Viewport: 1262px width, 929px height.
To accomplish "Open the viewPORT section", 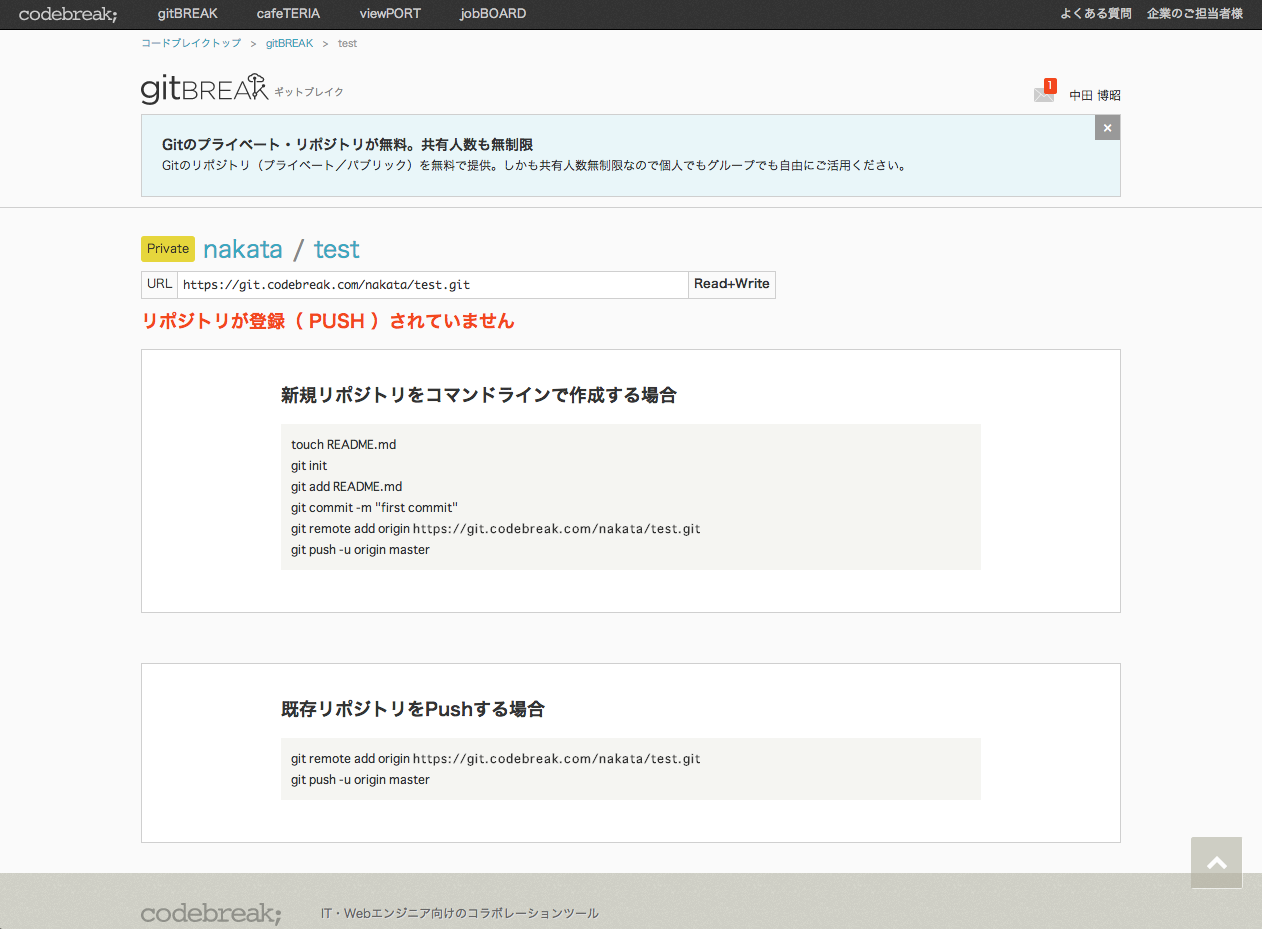I will (x=389, y=14).
